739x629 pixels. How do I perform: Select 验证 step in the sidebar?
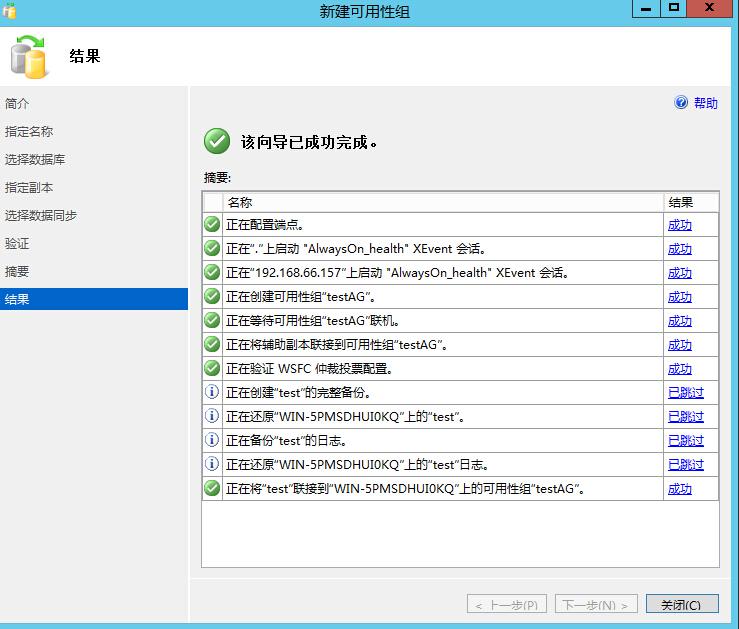click(x=17, y=244)
